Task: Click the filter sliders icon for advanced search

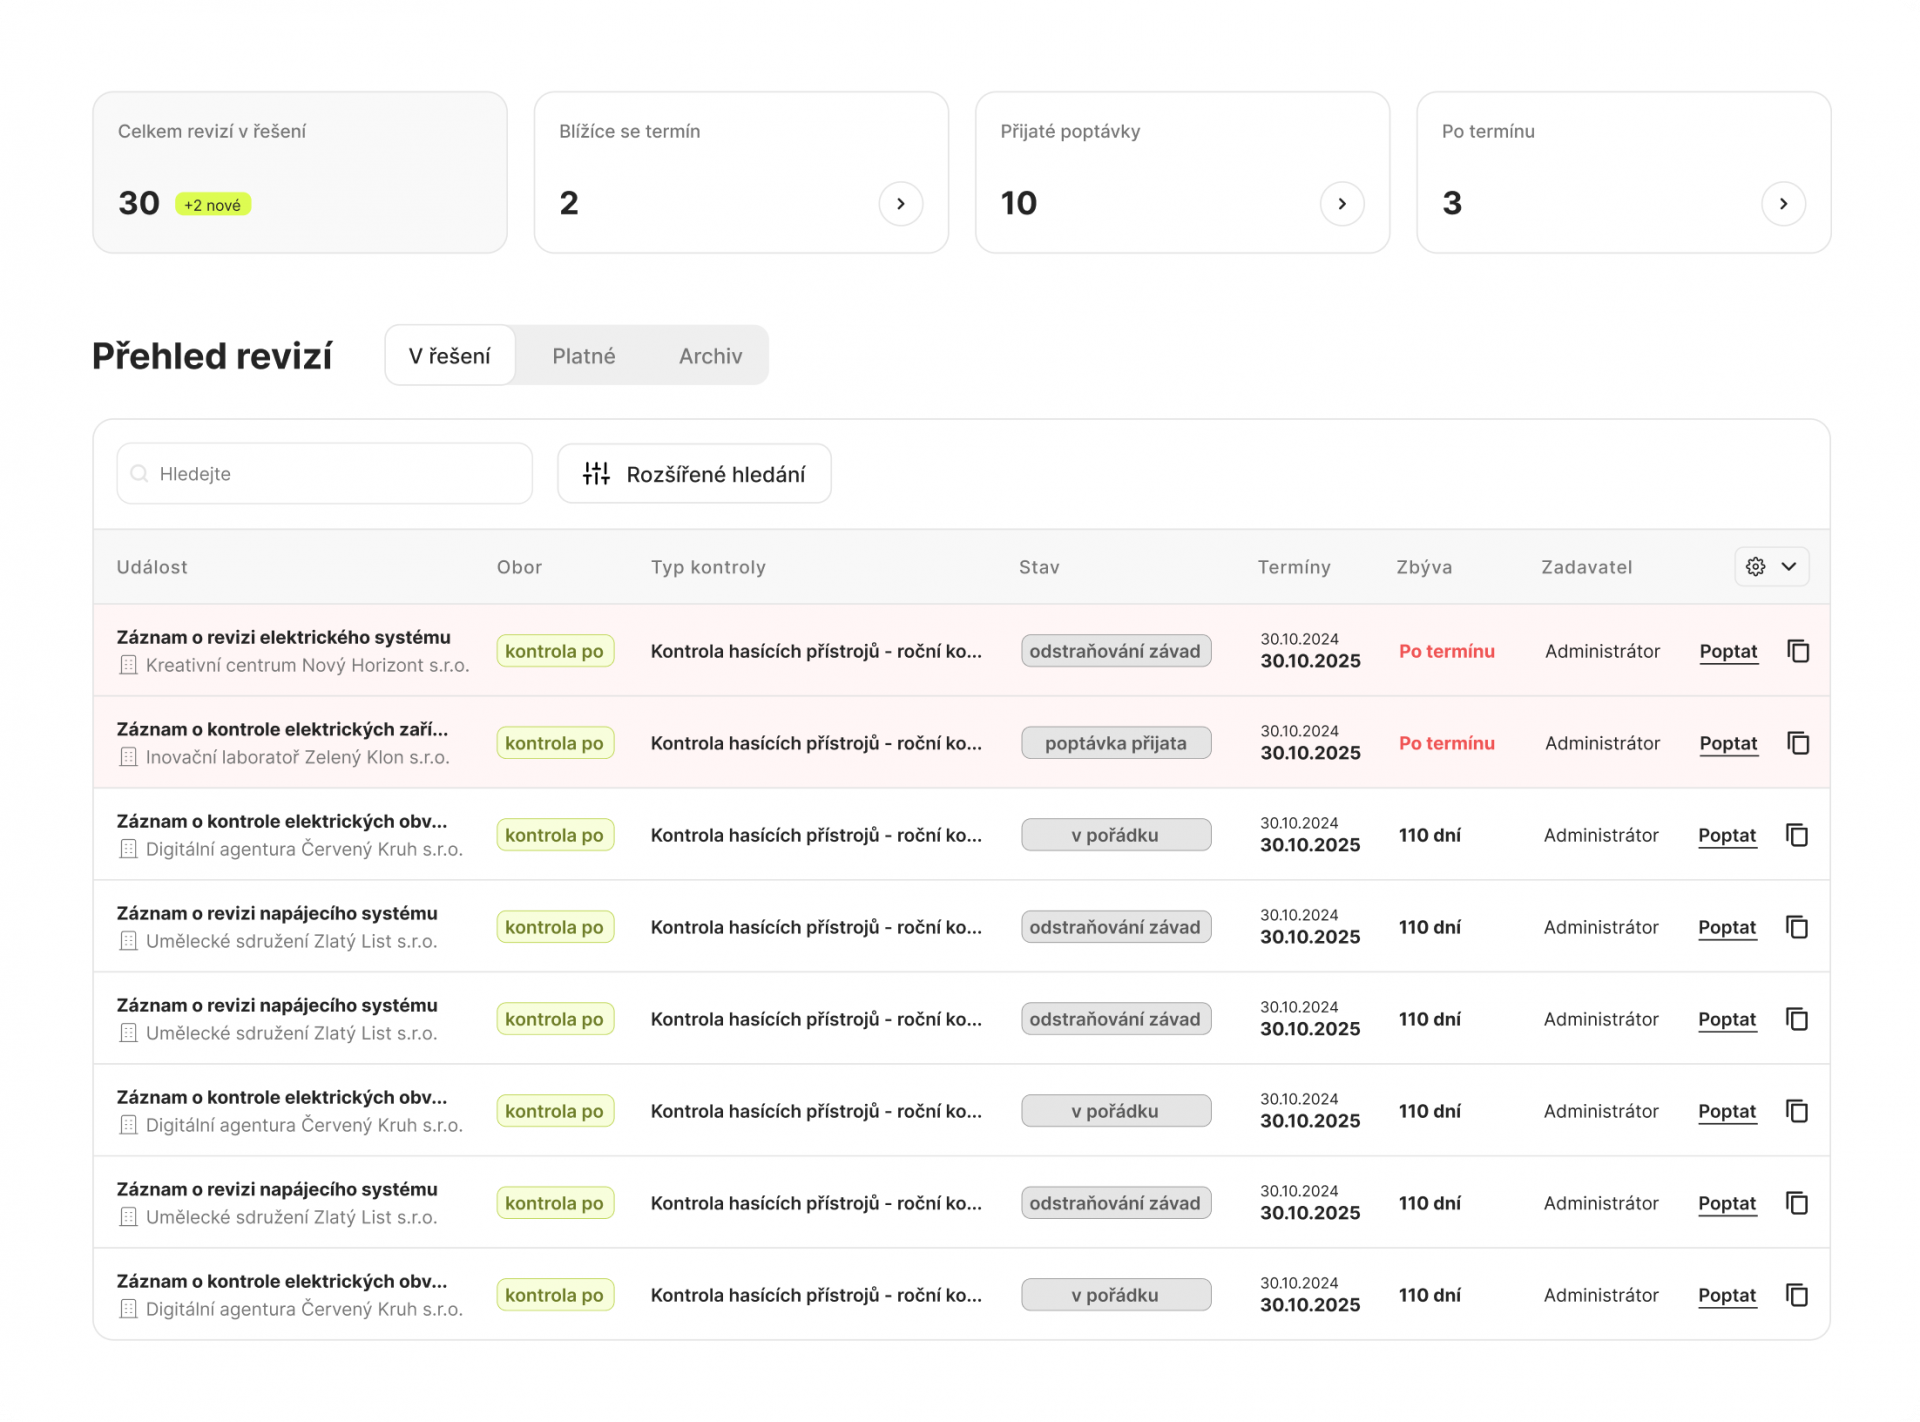Action: click(x=596, y=474)
